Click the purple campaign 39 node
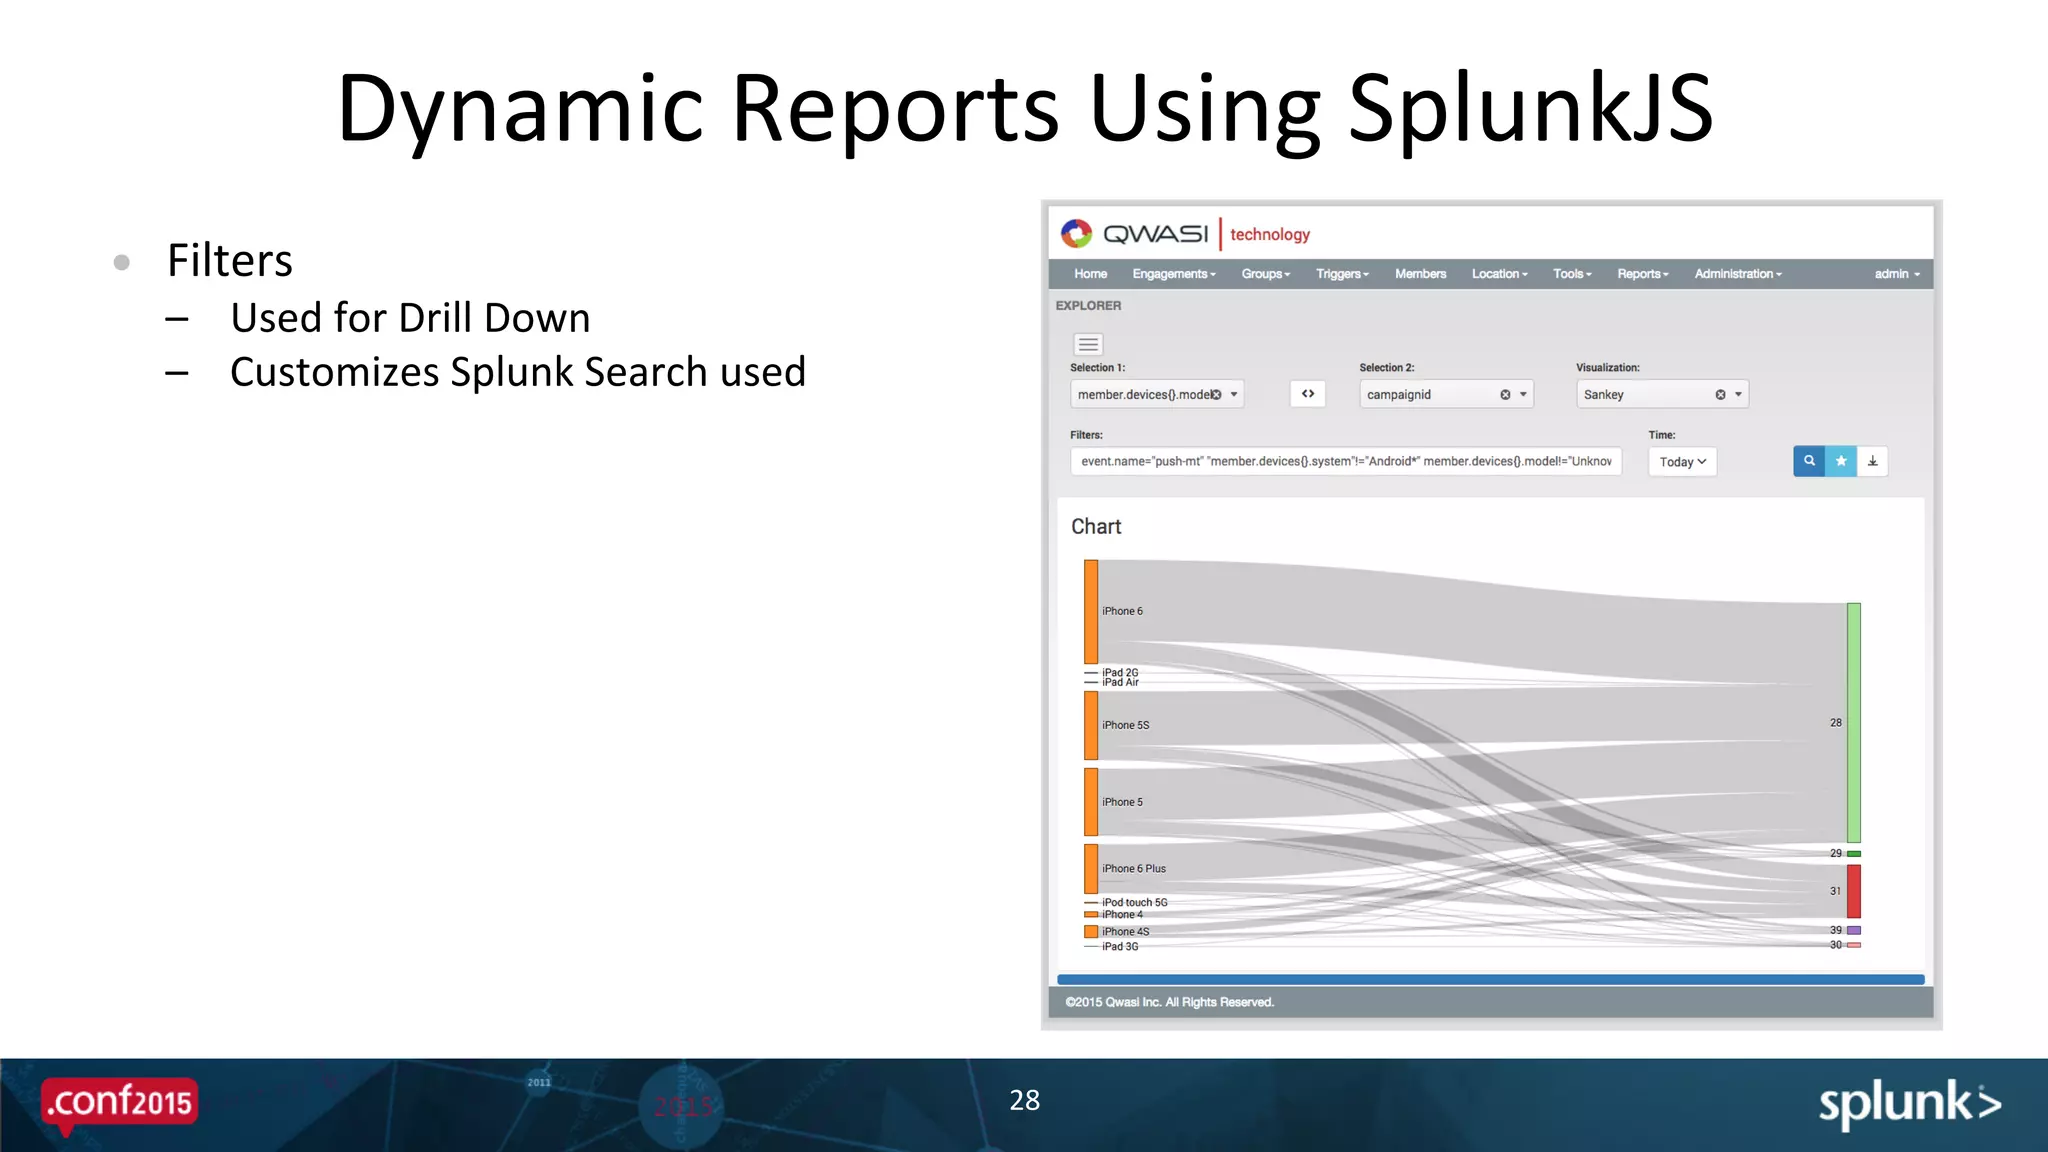The width and height of the screenshot is (2048, 1152). tap(1854, 931)
